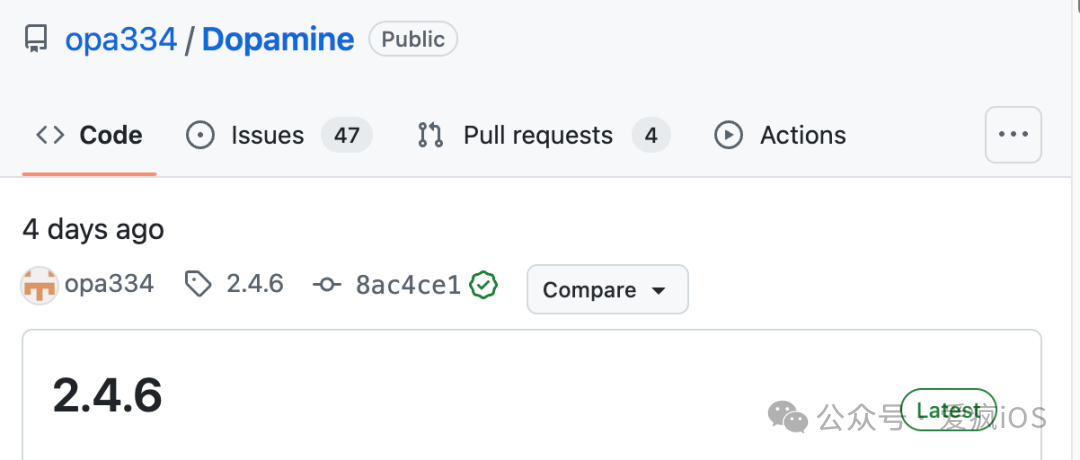Click the Issues count badge showing 47
The image size is (1080, 460).
(346, 135)
